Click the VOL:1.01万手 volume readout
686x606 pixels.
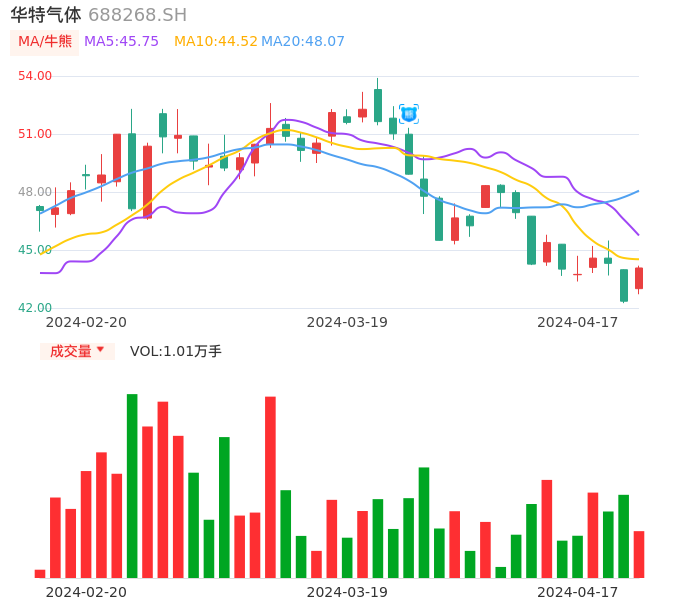175,351
